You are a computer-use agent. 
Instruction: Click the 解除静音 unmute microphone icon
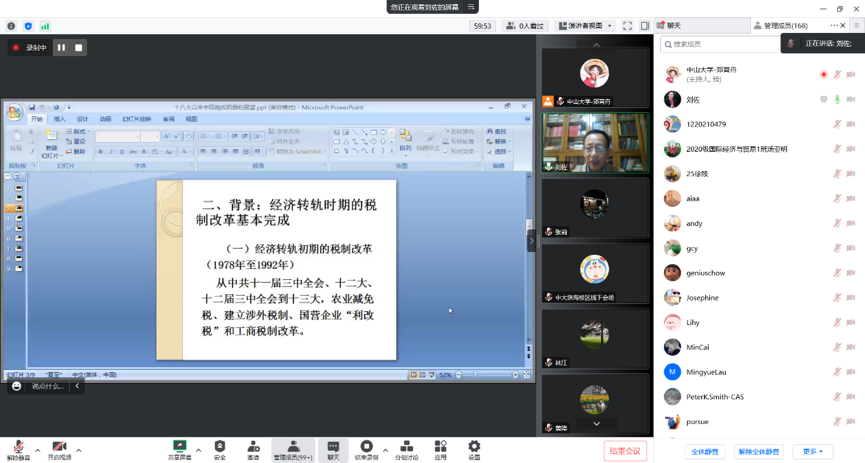tap(17, 447)
